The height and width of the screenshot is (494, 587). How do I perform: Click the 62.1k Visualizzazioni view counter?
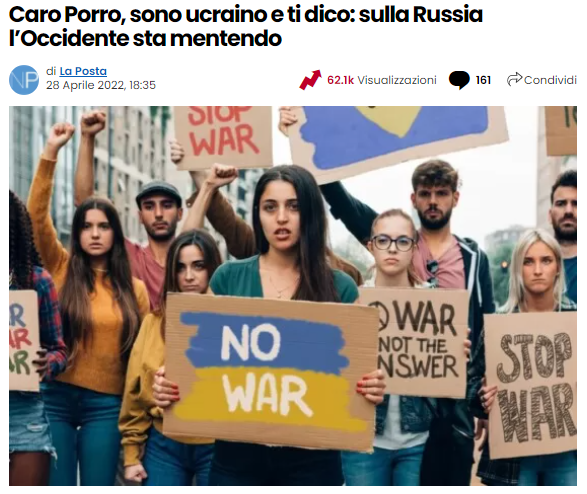coord(382,80)
